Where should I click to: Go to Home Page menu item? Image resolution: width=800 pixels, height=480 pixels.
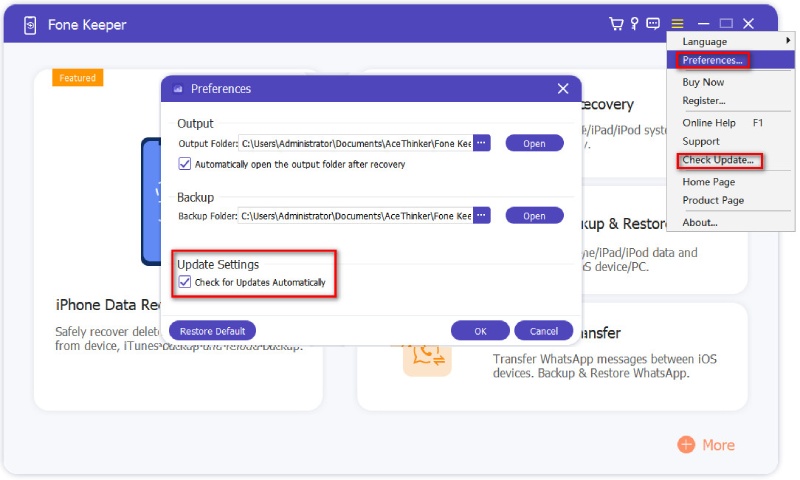coord(731,182)
